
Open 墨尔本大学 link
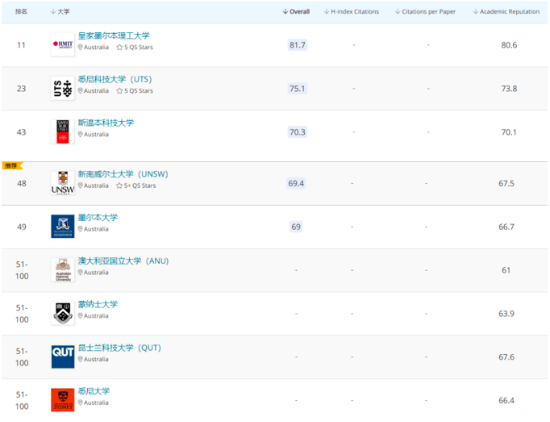[98, 217]
